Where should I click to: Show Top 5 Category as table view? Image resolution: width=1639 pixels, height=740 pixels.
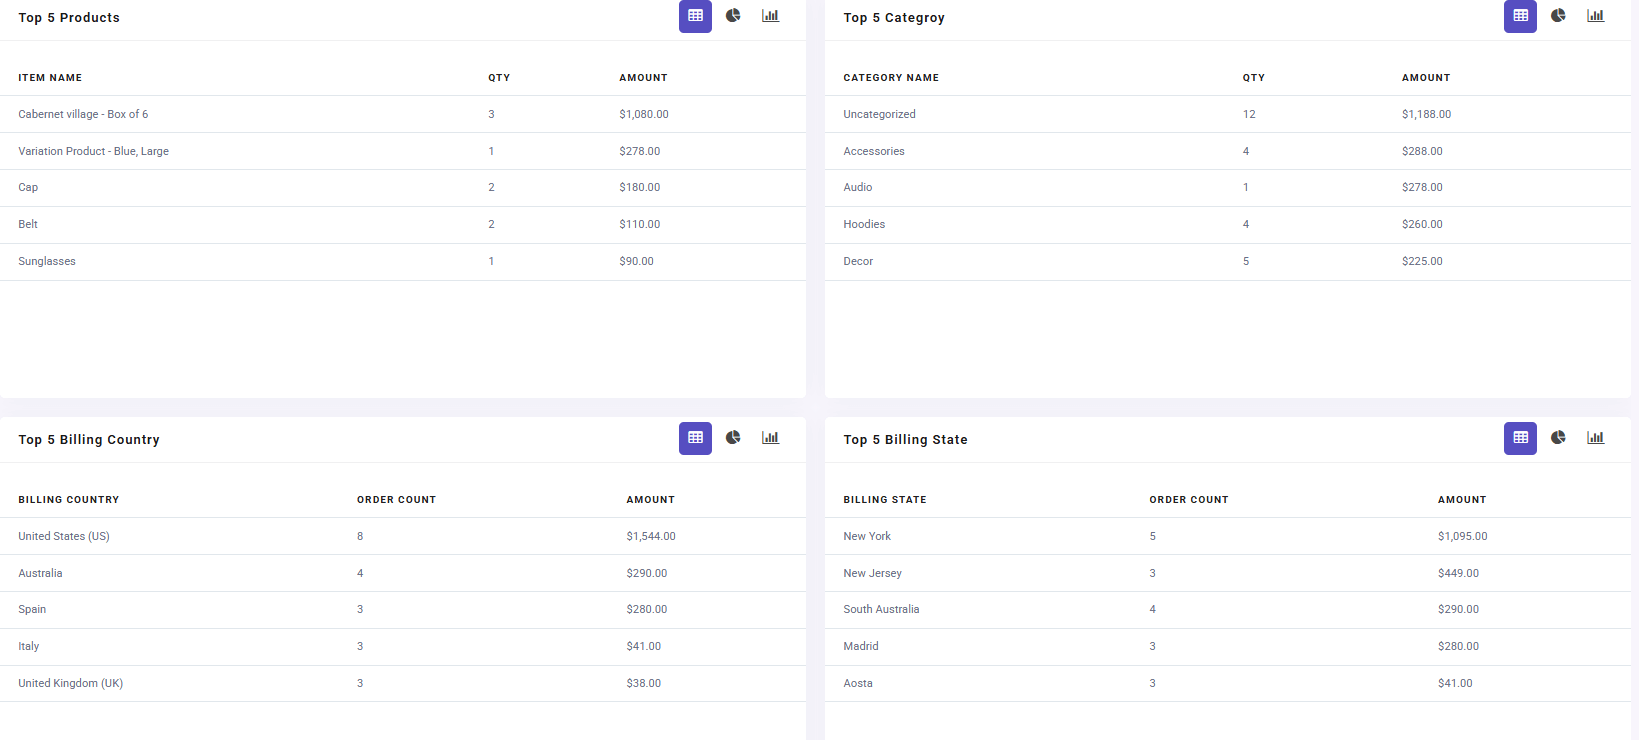(x=1520, y=16)
